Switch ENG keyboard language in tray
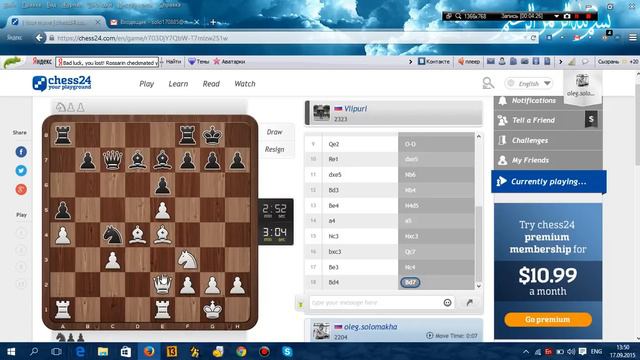Image resolution: width=640 pixels, height=360 pixels. [596, 351]
